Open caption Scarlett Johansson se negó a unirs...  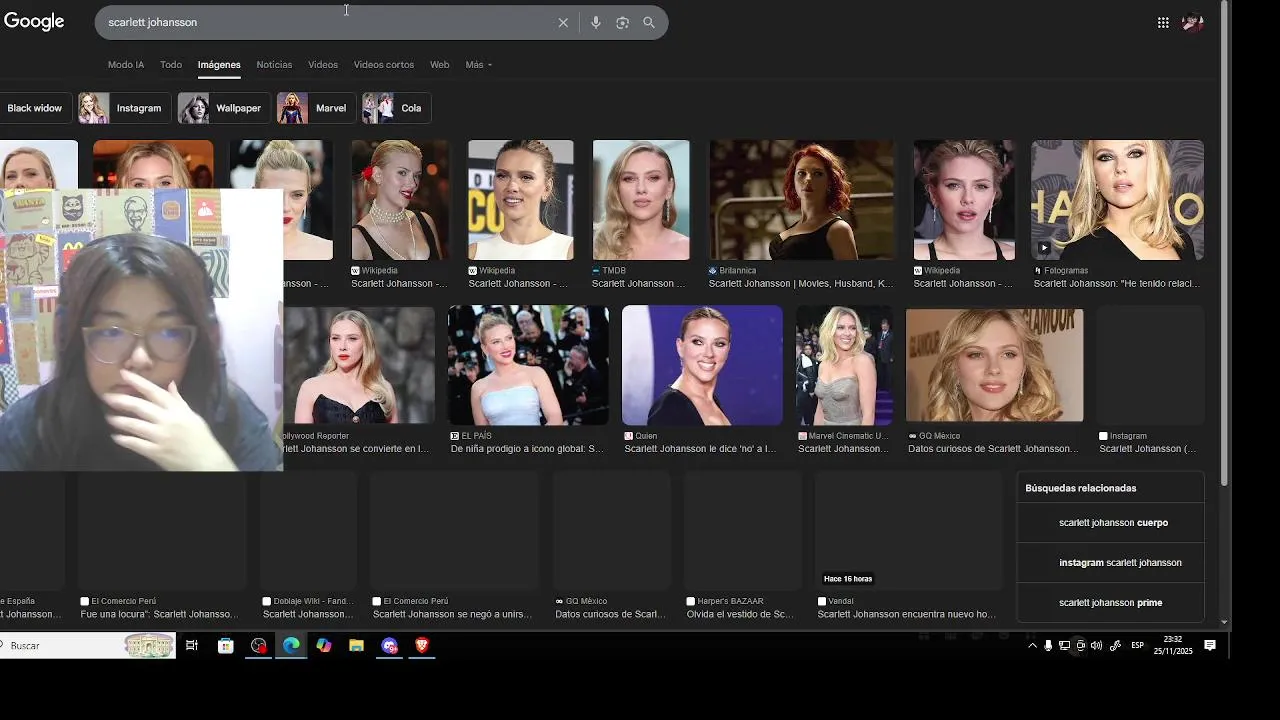(x=452, y=614)
